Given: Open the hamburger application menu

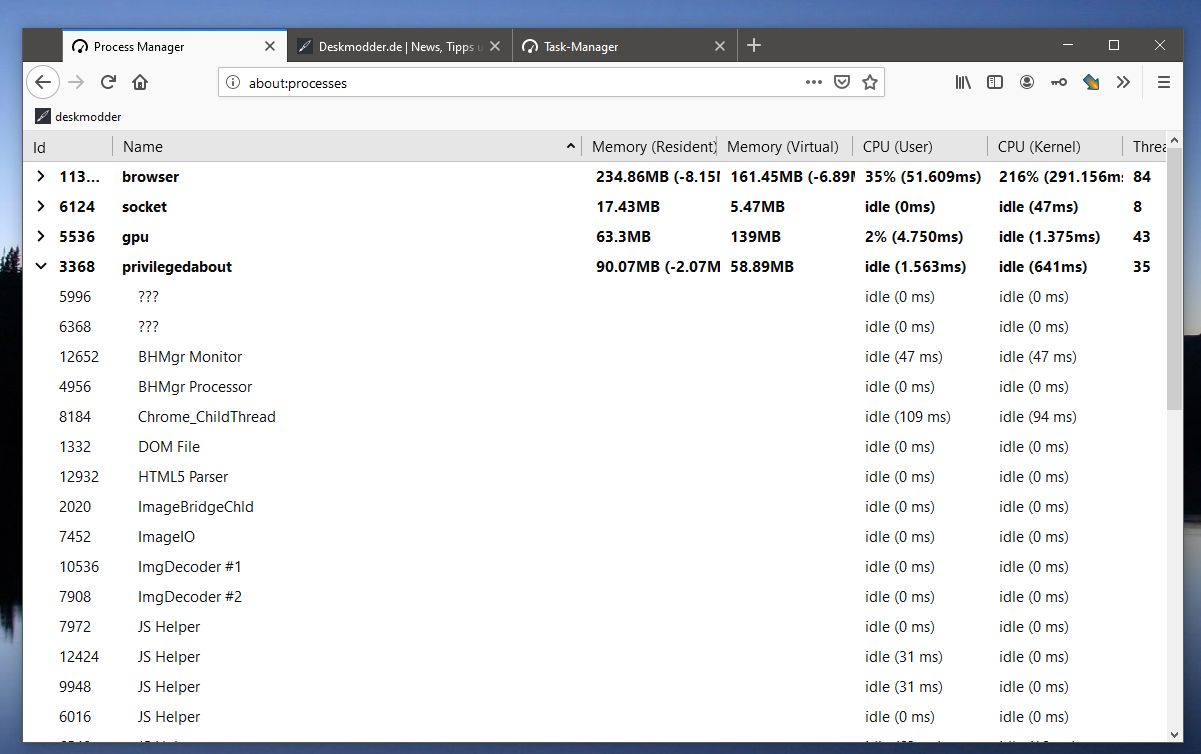Looking at the screenshot, I should pyautogui.click(x=1163, y=83).
